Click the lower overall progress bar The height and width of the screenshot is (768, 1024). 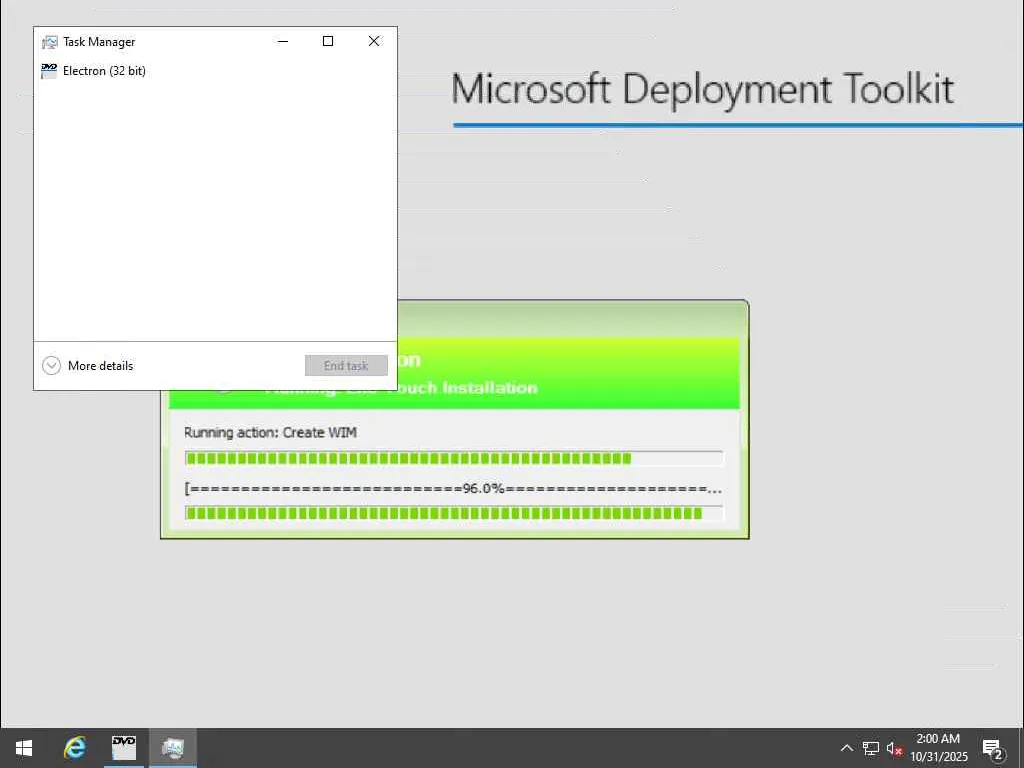[454, 513]
